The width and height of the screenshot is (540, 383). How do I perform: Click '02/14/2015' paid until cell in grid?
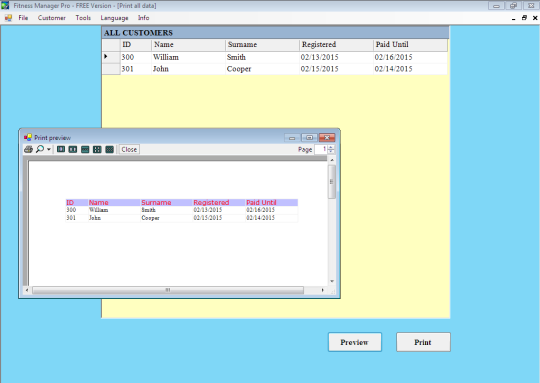[x=410, y=69]
